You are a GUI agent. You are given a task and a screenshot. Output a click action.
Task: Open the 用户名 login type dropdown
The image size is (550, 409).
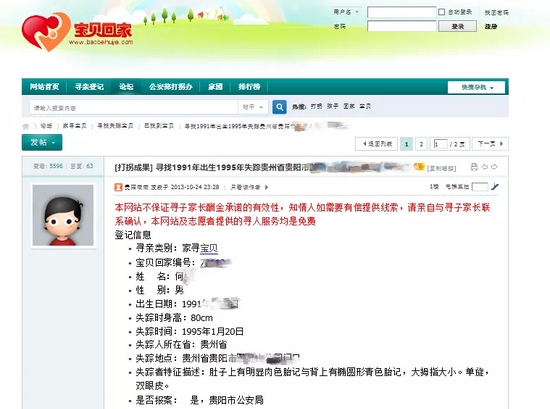[x=346, y=12]
